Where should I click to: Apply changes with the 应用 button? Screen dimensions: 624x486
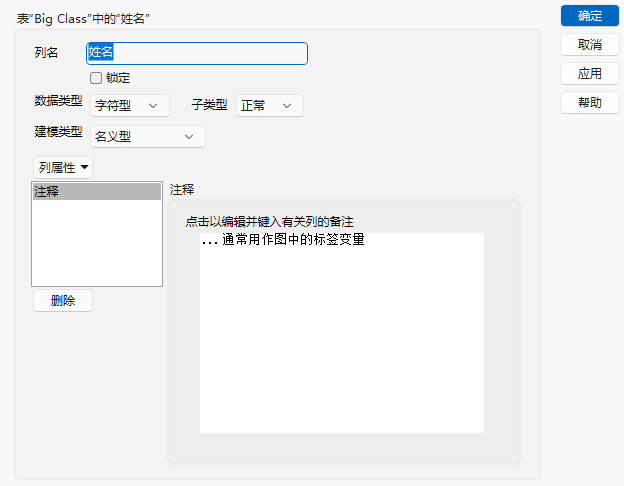590,74
